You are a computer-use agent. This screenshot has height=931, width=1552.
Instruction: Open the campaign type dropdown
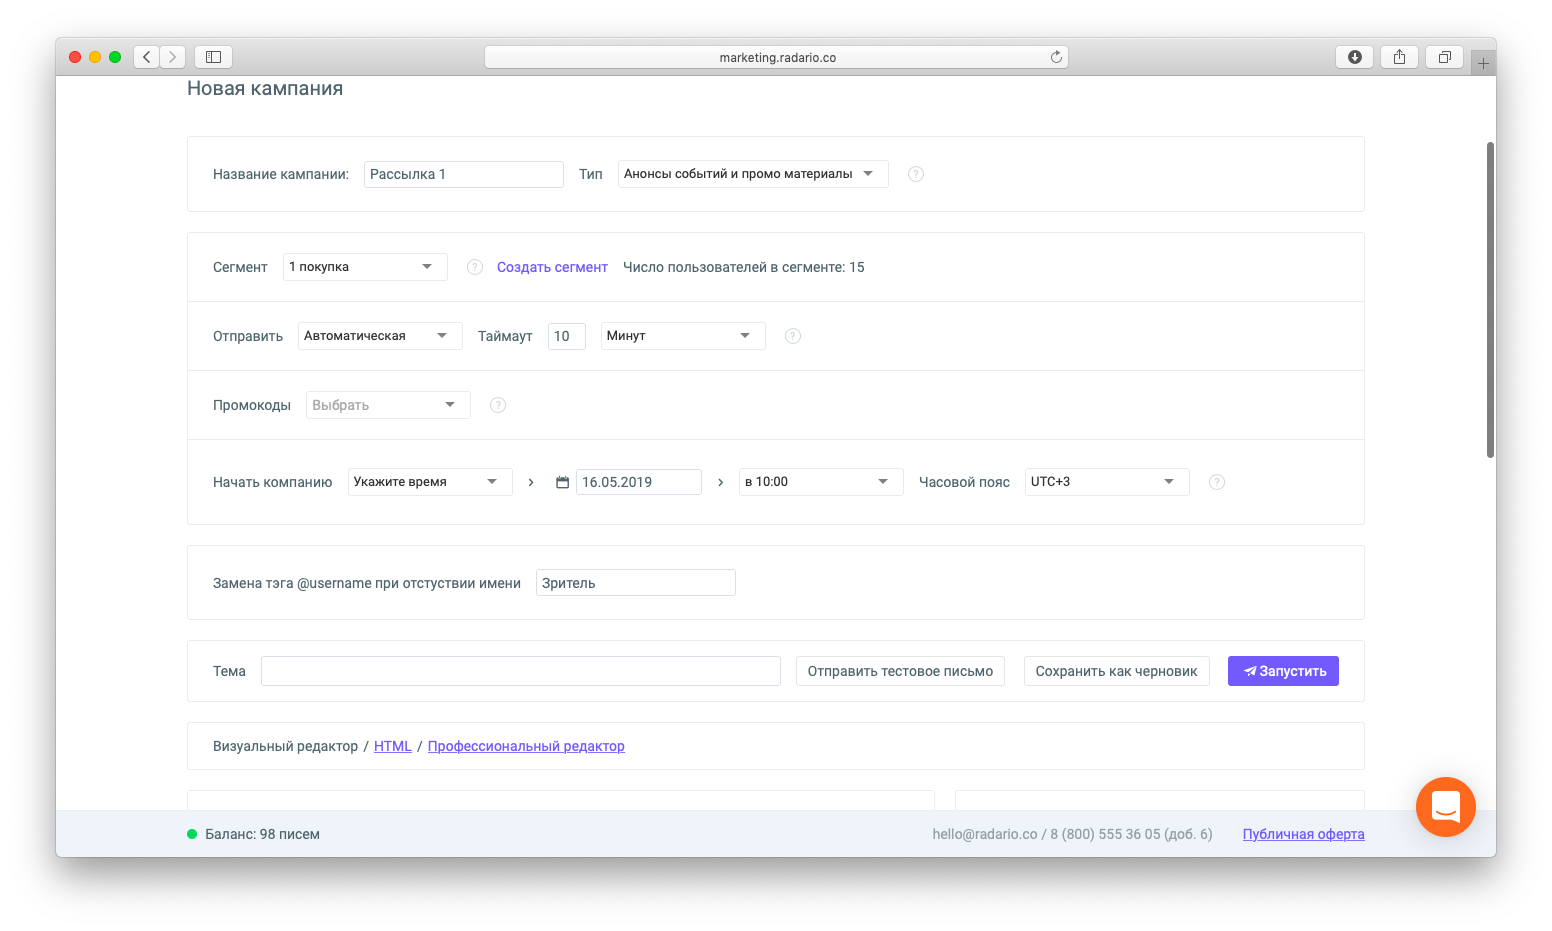click(x=753, y=174)
